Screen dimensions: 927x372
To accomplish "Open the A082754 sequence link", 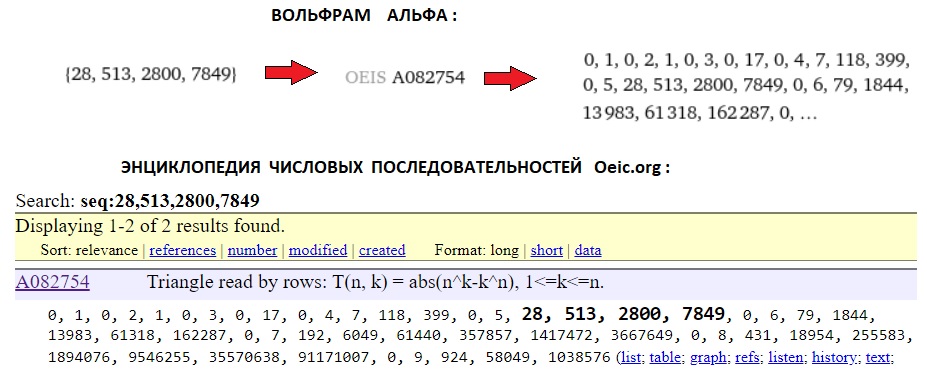I will click(53, 282).
